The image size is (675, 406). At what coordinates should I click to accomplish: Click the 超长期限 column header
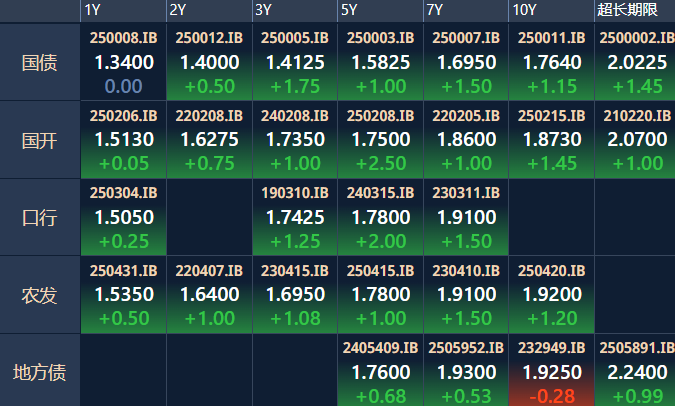tap(634, 10)
